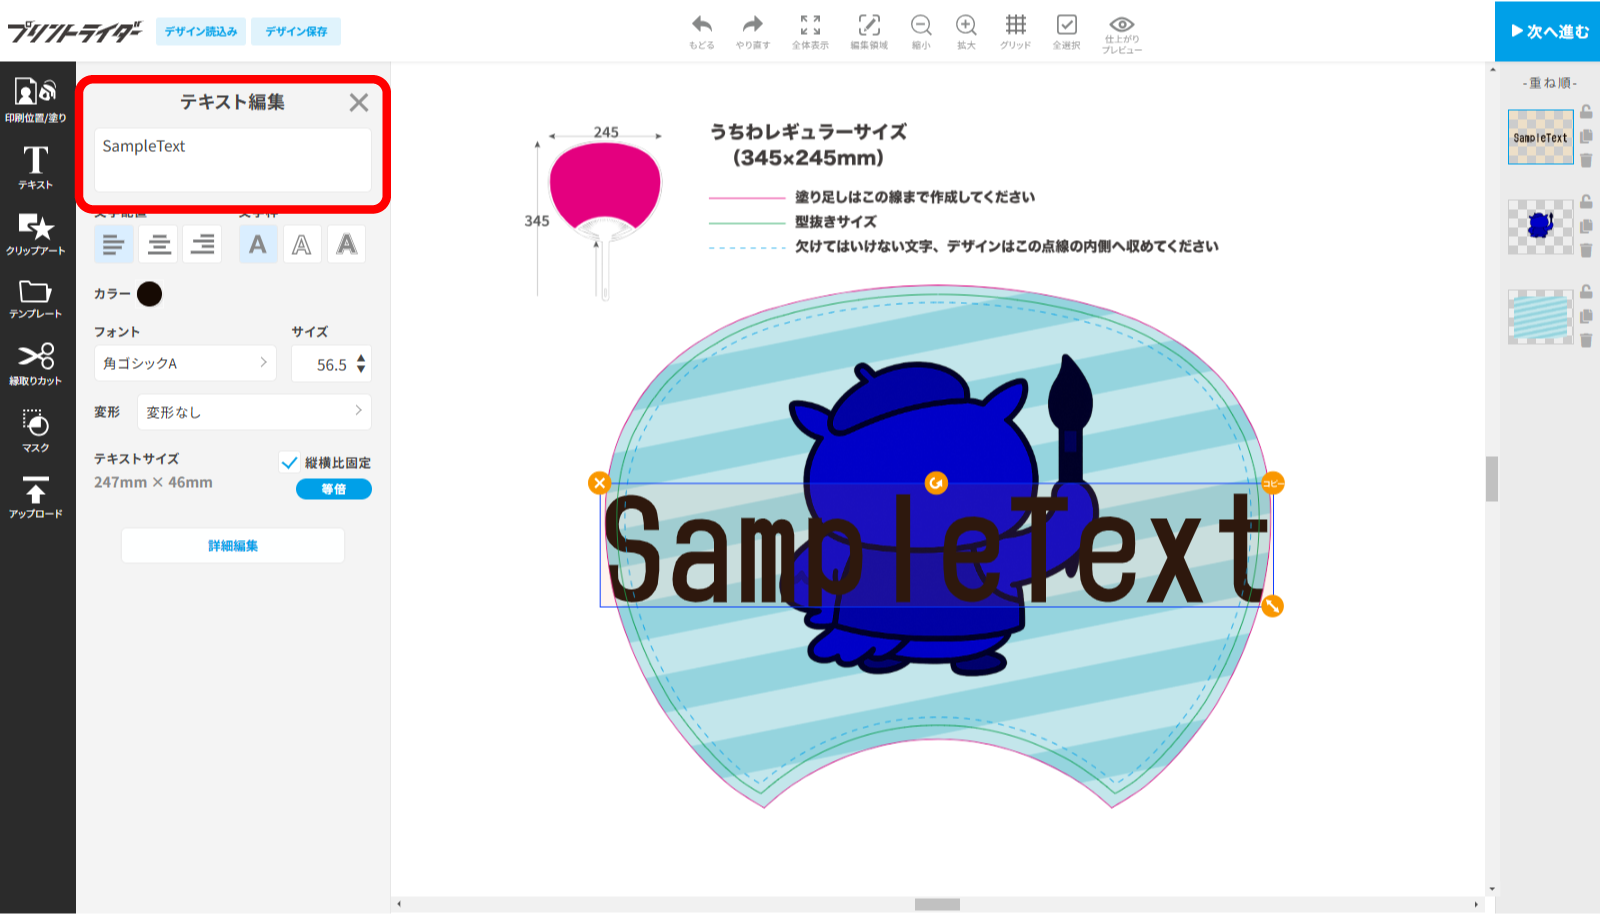
Task: Select the striped background layer thumbnail
Action: (x=1540, y=317)
